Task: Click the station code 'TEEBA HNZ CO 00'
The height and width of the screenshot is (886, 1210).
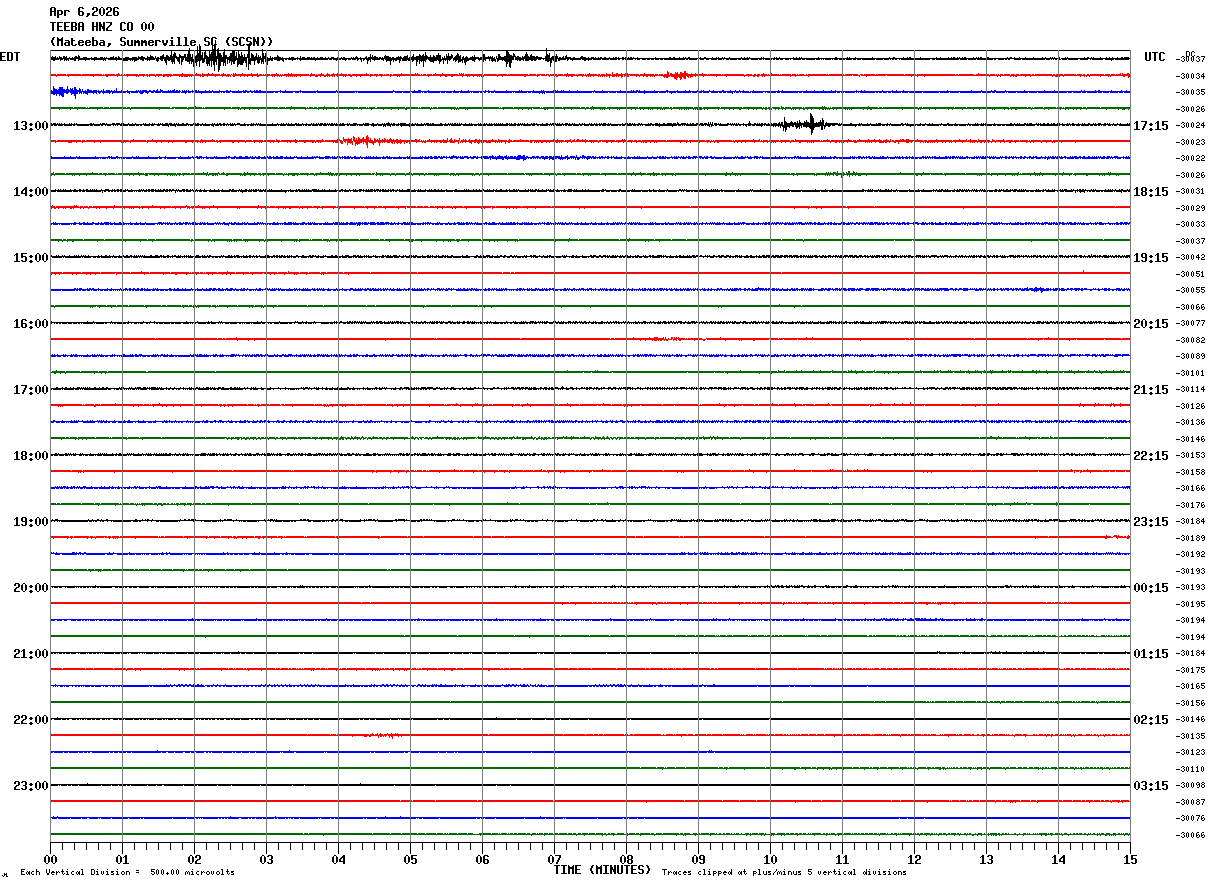Action: point(102,27)
